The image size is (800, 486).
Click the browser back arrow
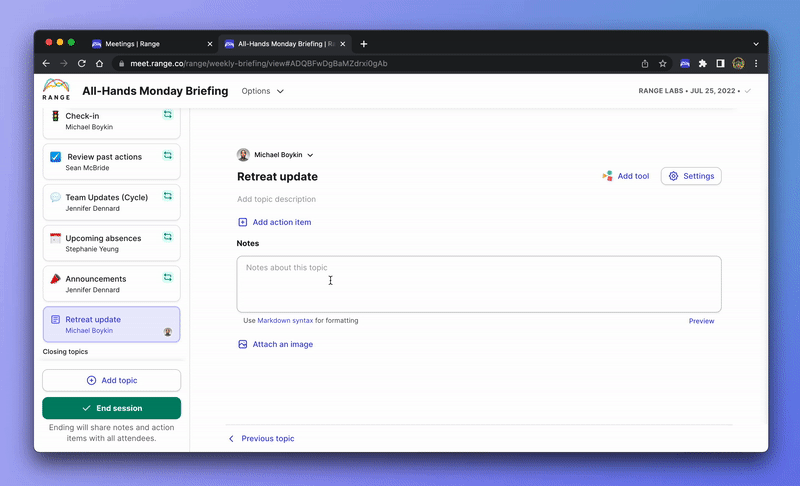[46, 63]
